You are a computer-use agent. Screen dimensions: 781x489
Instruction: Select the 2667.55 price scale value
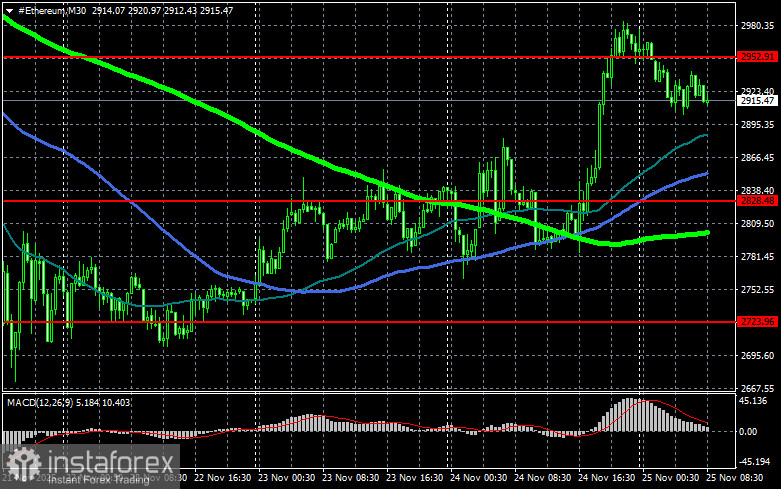point(757,388)
